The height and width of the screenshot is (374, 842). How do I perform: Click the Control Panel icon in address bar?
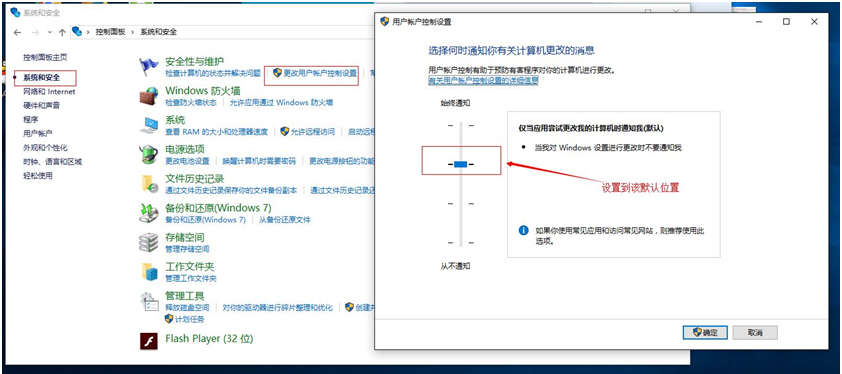click(x=77, y=32)
